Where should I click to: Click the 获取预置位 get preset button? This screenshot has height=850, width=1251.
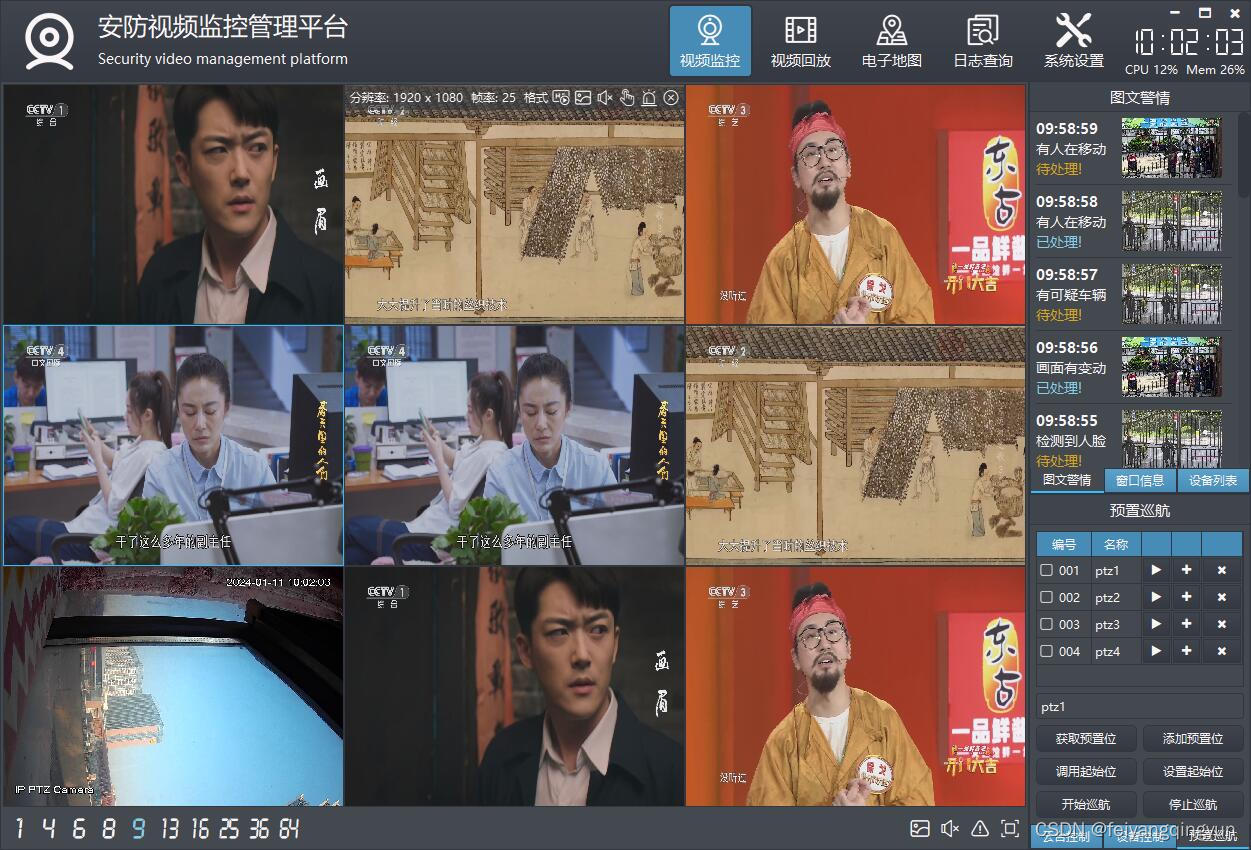(1085, 738)
